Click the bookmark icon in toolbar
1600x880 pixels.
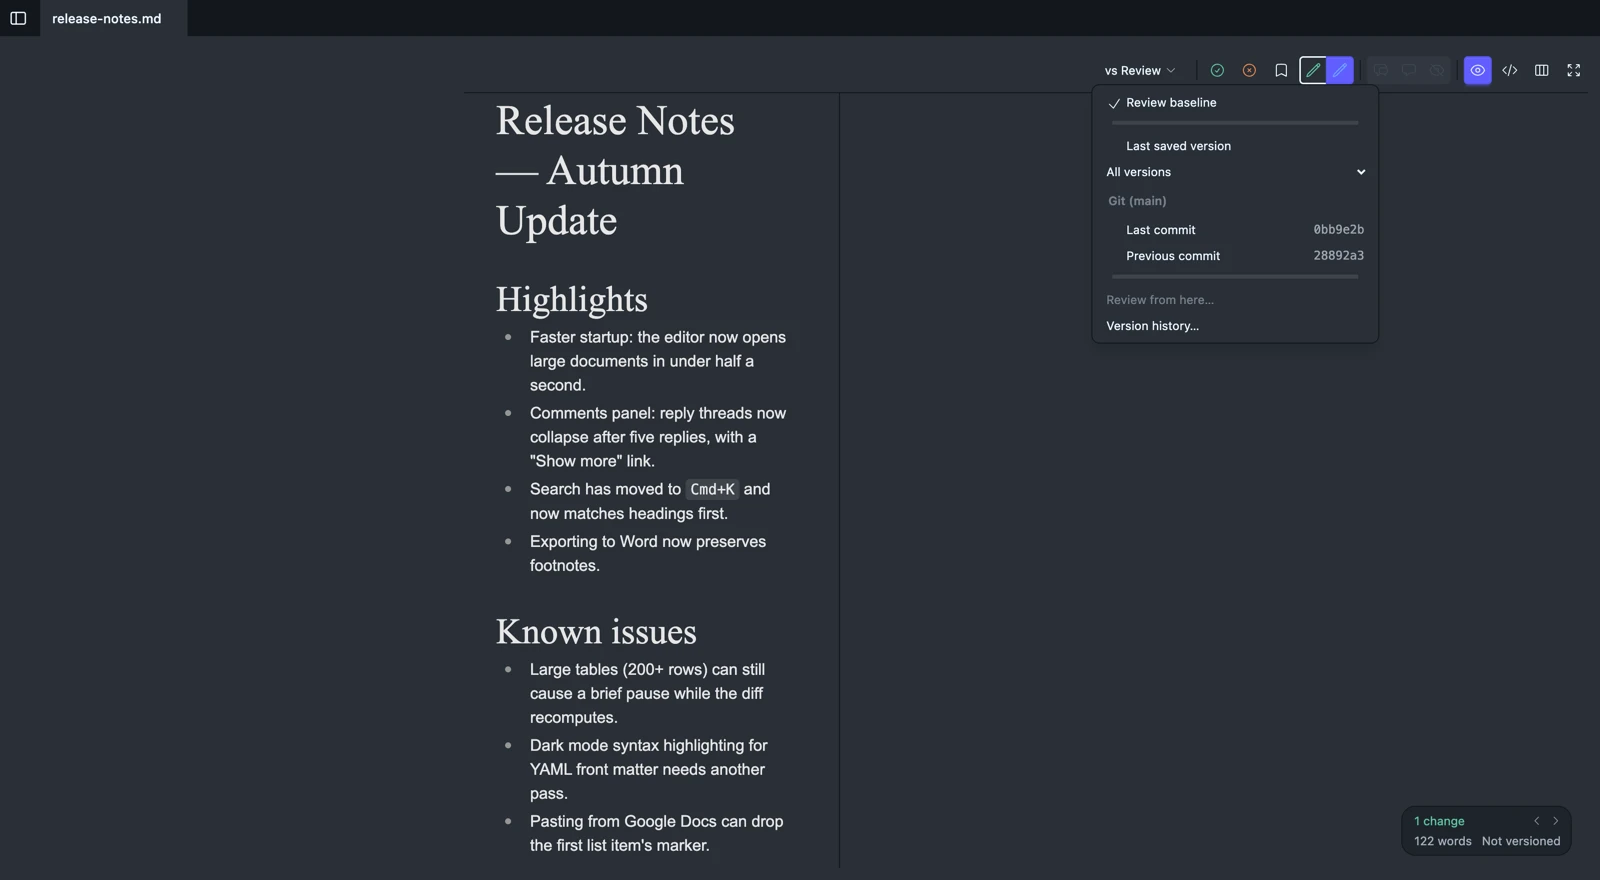pyautogui.click(x=1281, y=70)
